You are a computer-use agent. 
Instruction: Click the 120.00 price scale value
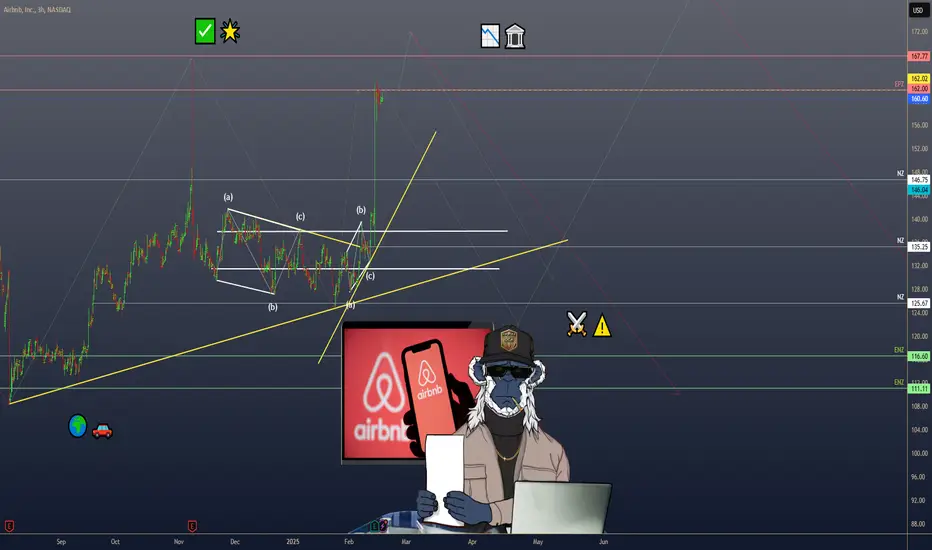[919, 336]
